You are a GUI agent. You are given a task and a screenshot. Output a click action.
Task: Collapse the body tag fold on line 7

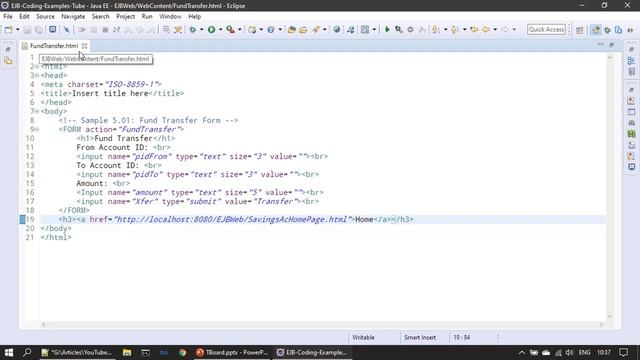coord(37,111)
